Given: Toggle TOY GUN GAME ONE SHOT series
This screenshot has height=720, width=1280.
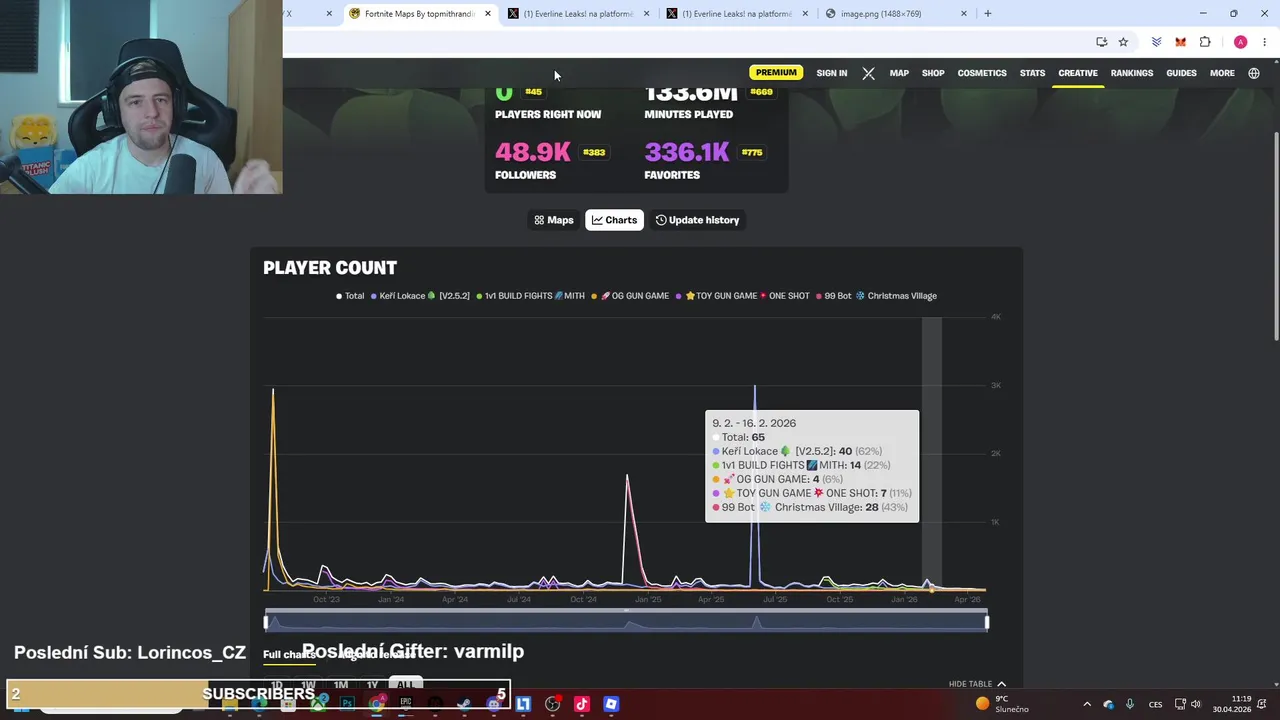Looking at the screenshot, I should click(x=743, y=296).
